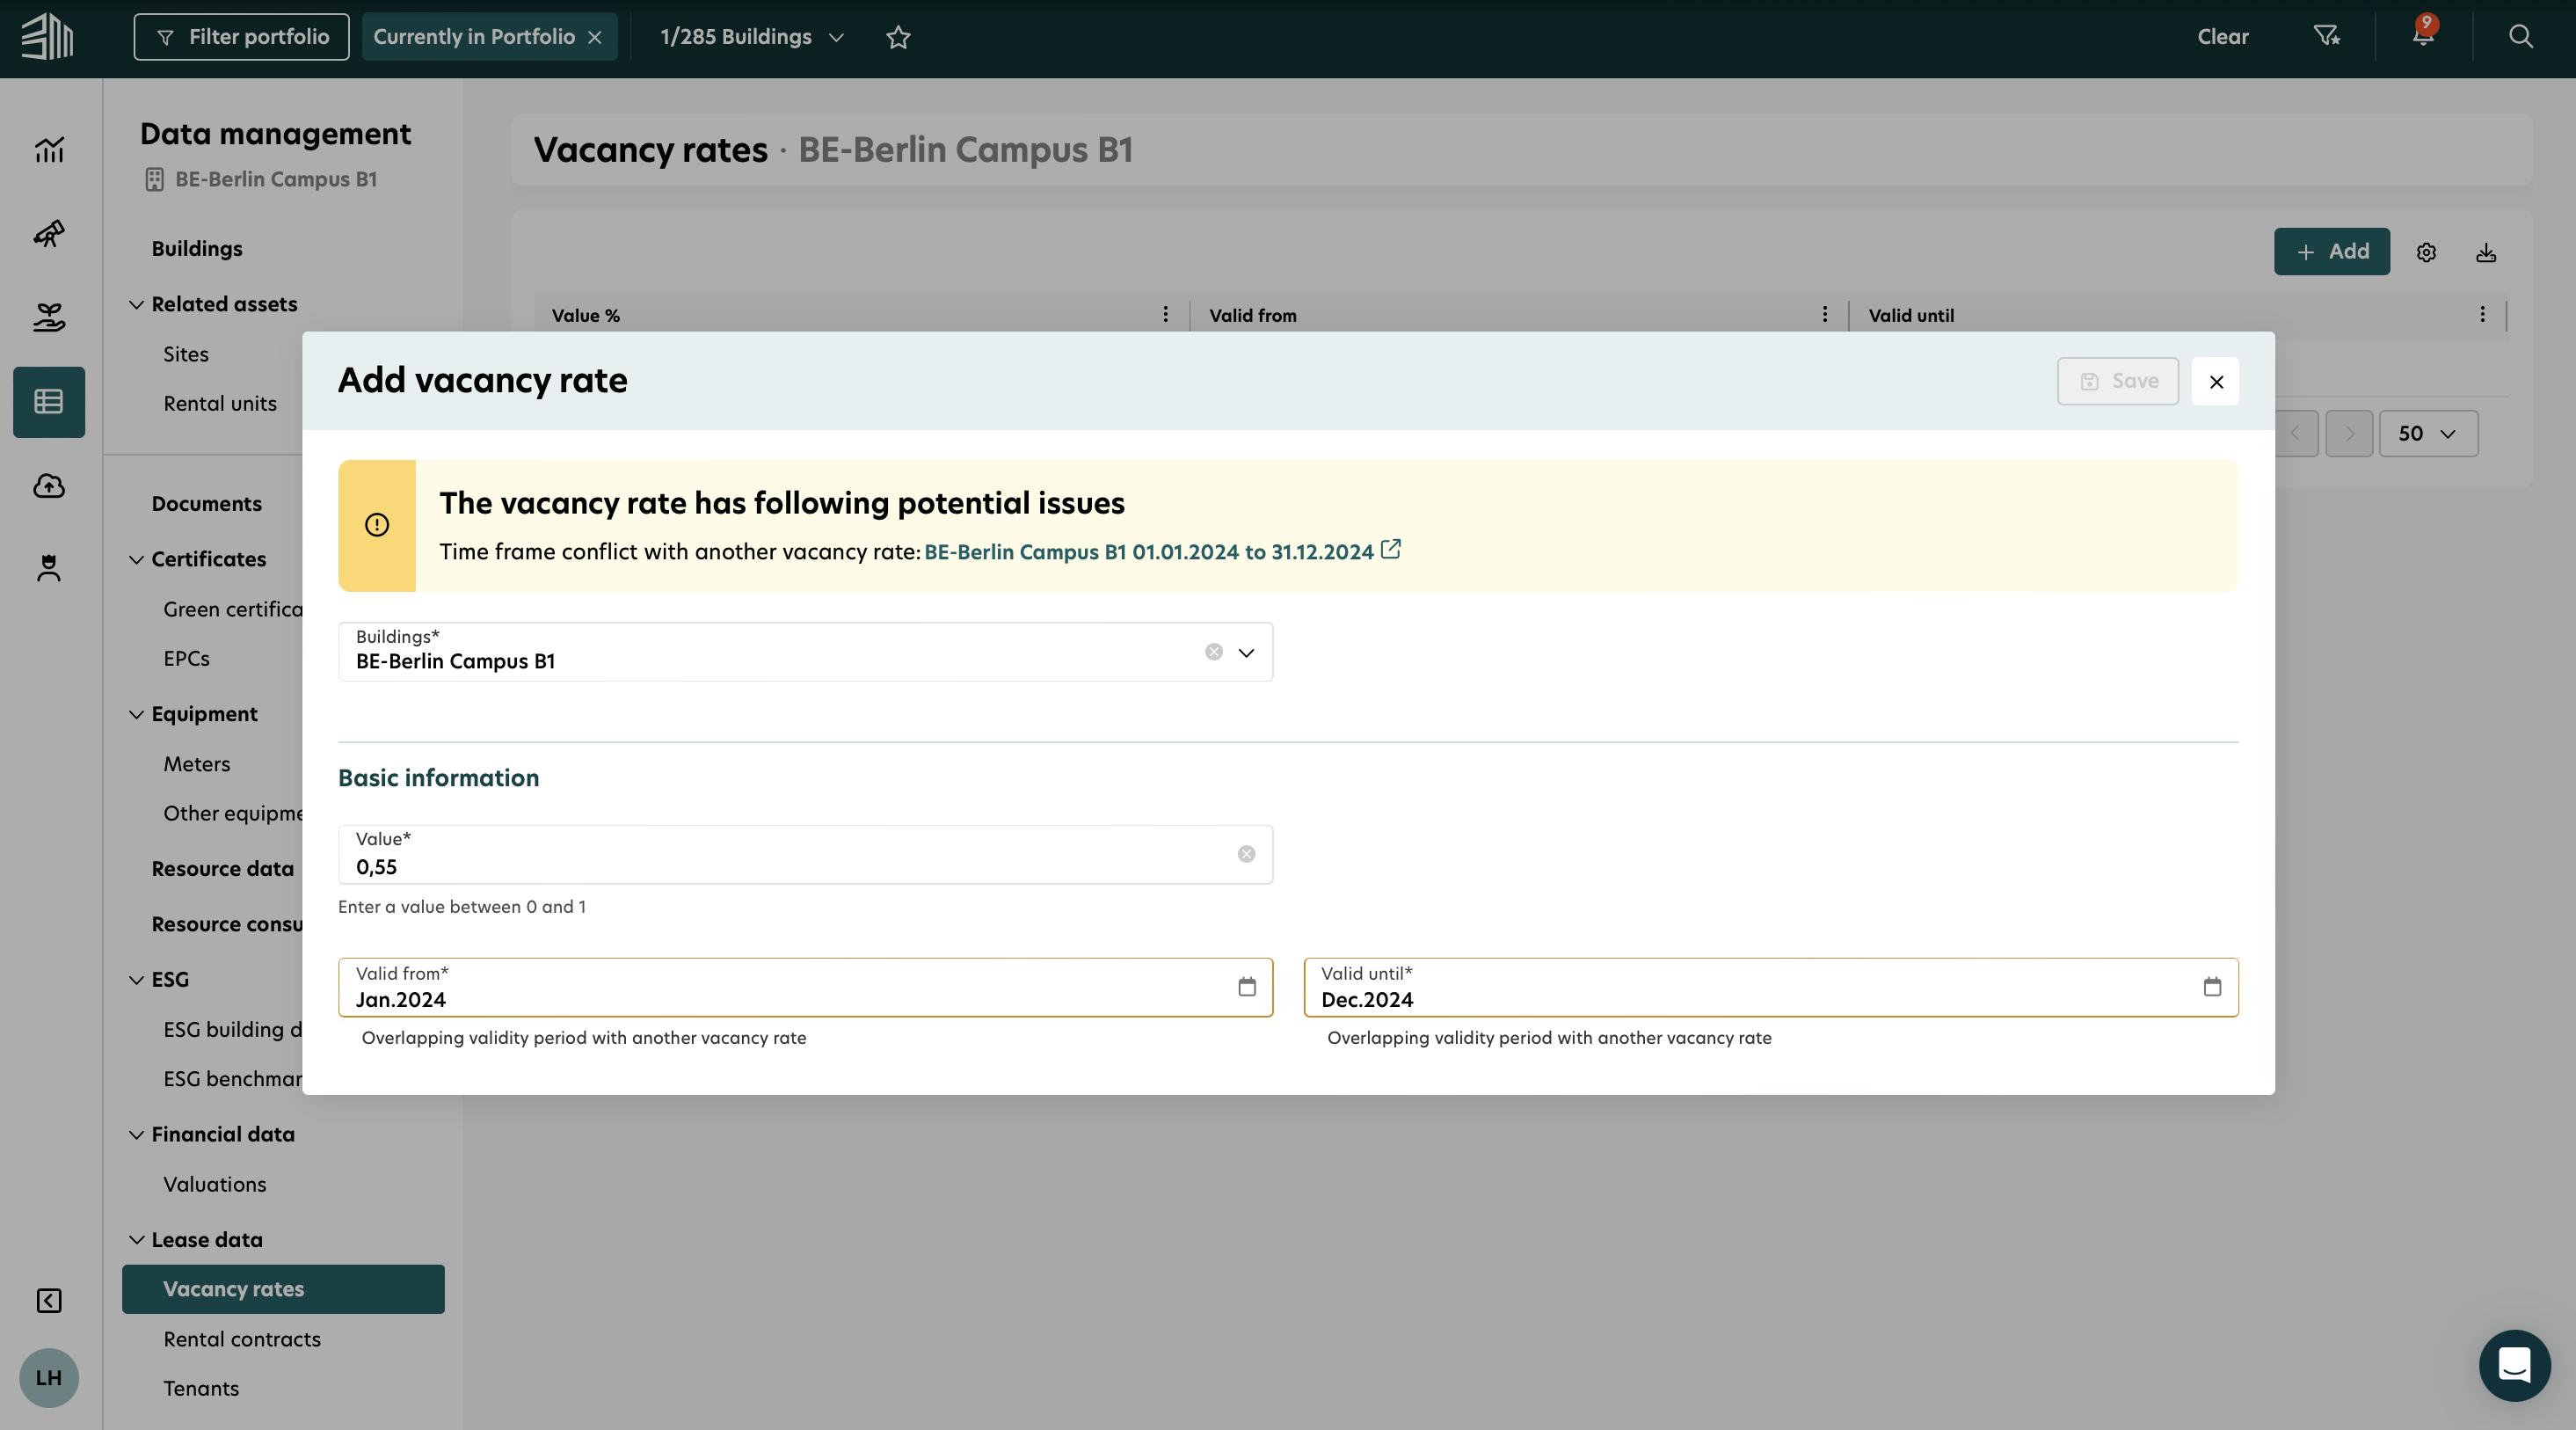Collapse the Lease data section
This screenshot has width=2576, height=1430.
click(137, 1240)
